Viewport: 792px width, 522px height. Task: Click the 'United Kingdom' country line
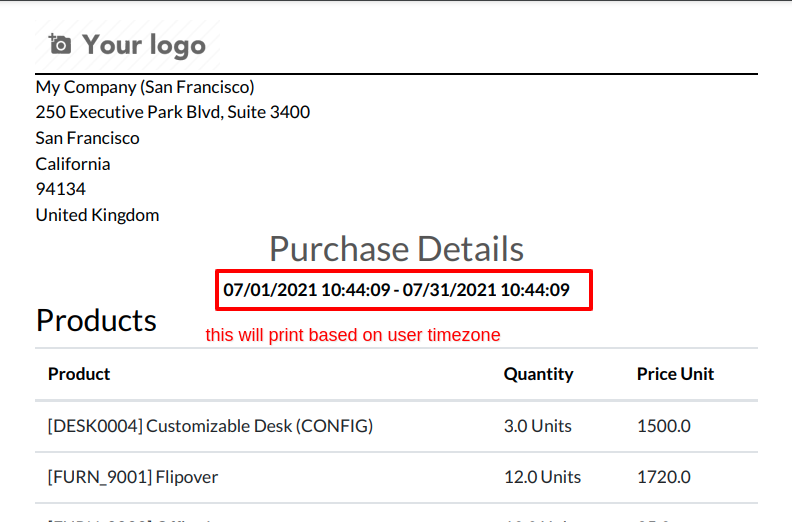pyautogui.click(x=97, y=215)
